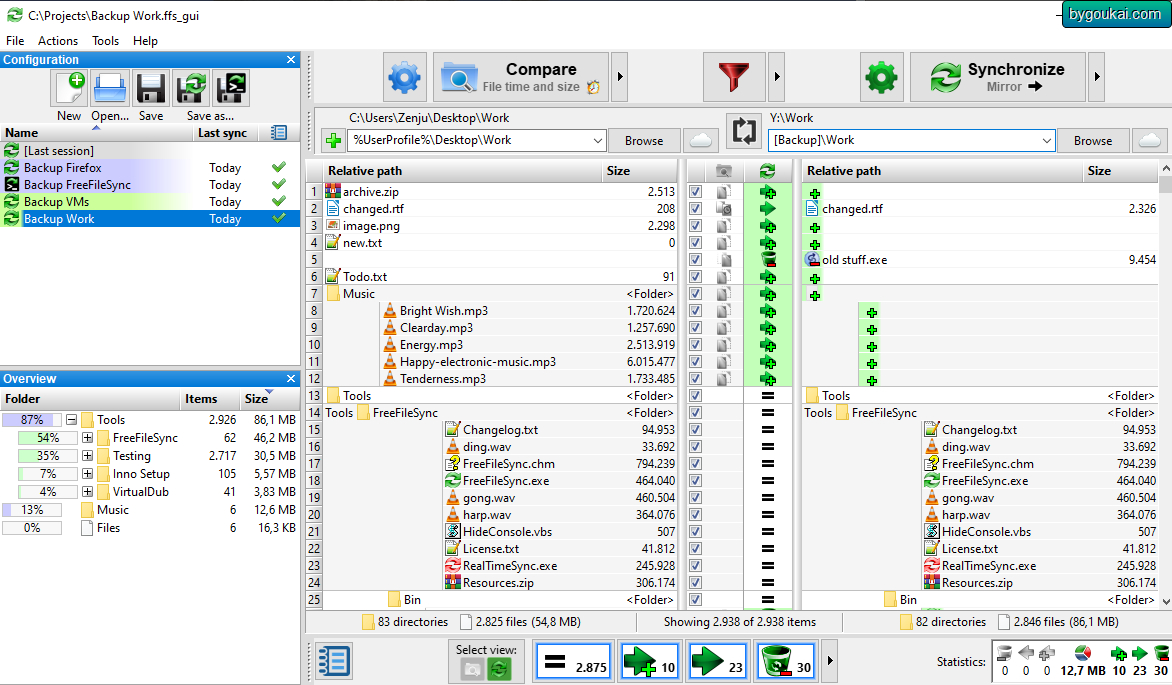This screenshot has width=1172, height=685.
Task: Uncheck the checkbox for image.png row
Action: coord(696,226)
